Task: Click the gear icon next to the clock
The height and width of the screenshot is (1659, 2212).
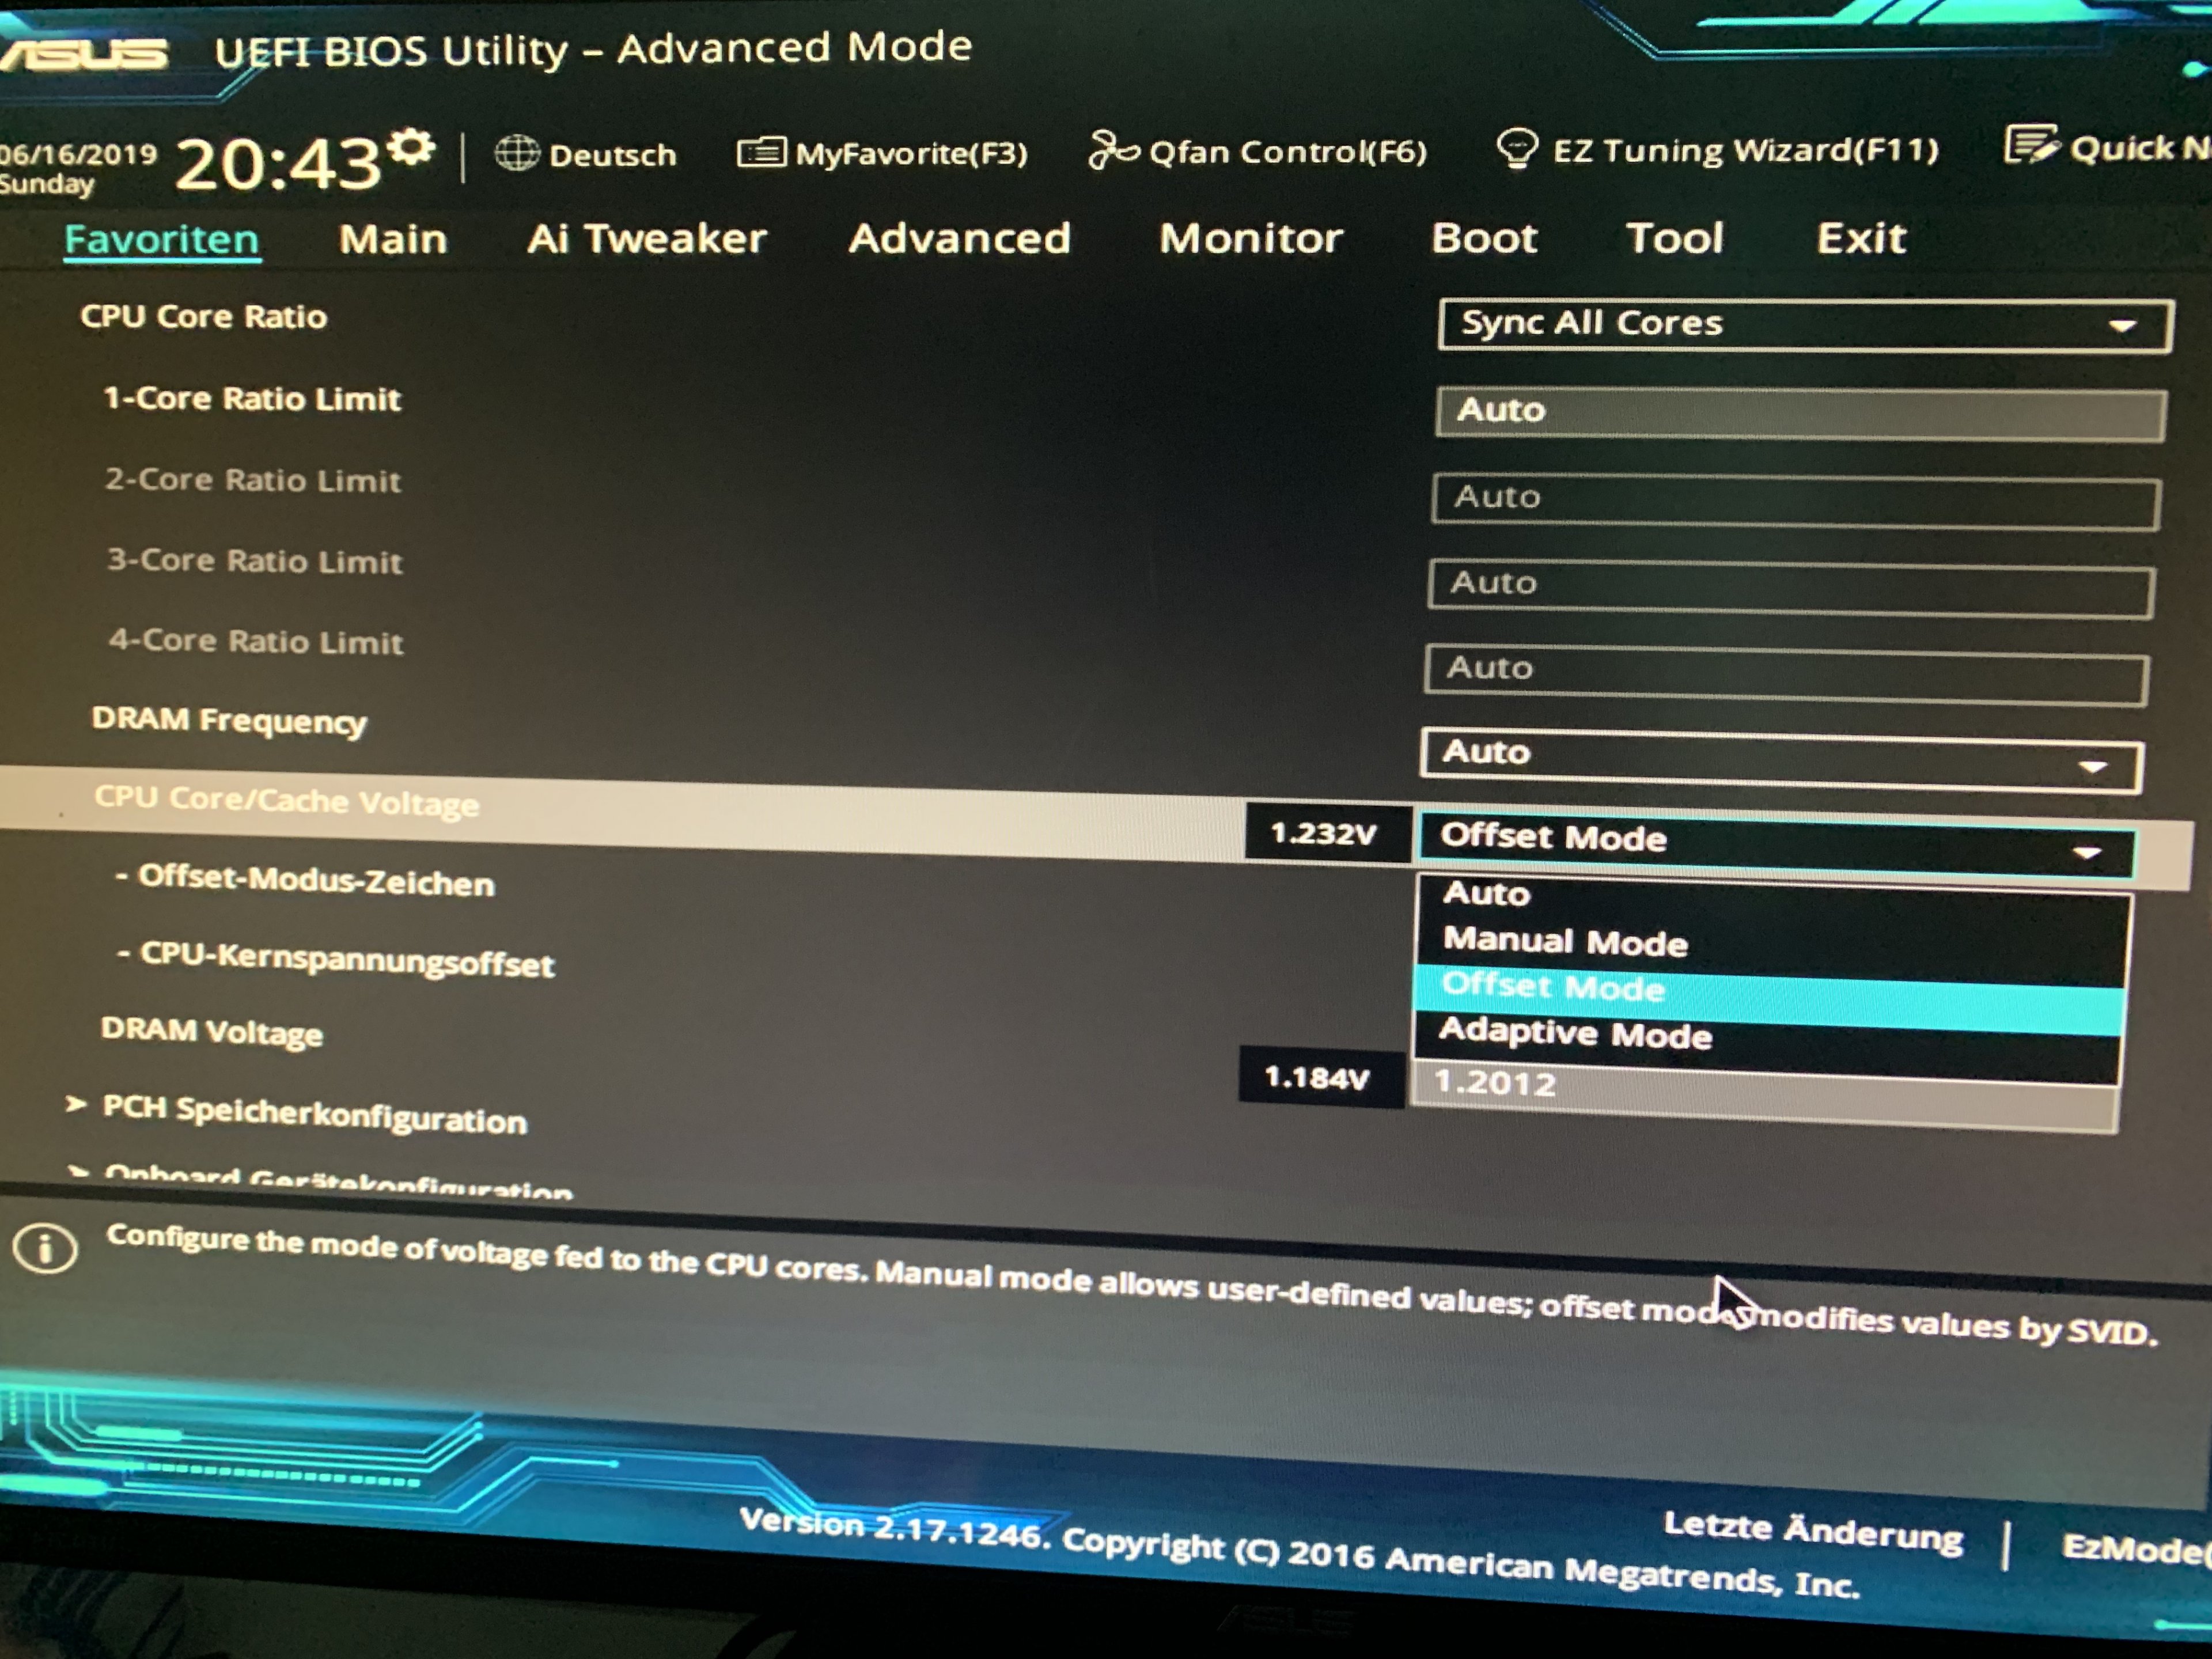Action: (411, 147)
